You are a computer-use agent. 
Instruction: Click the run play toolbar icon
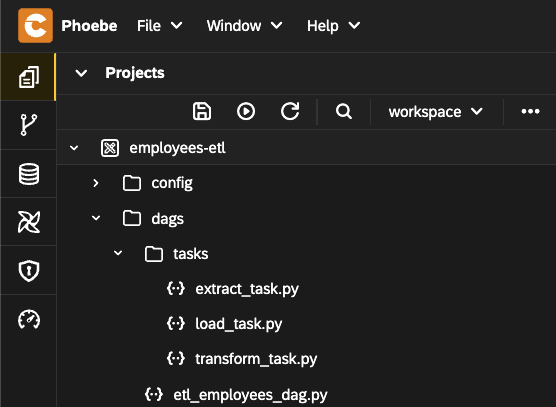point(246,111)
